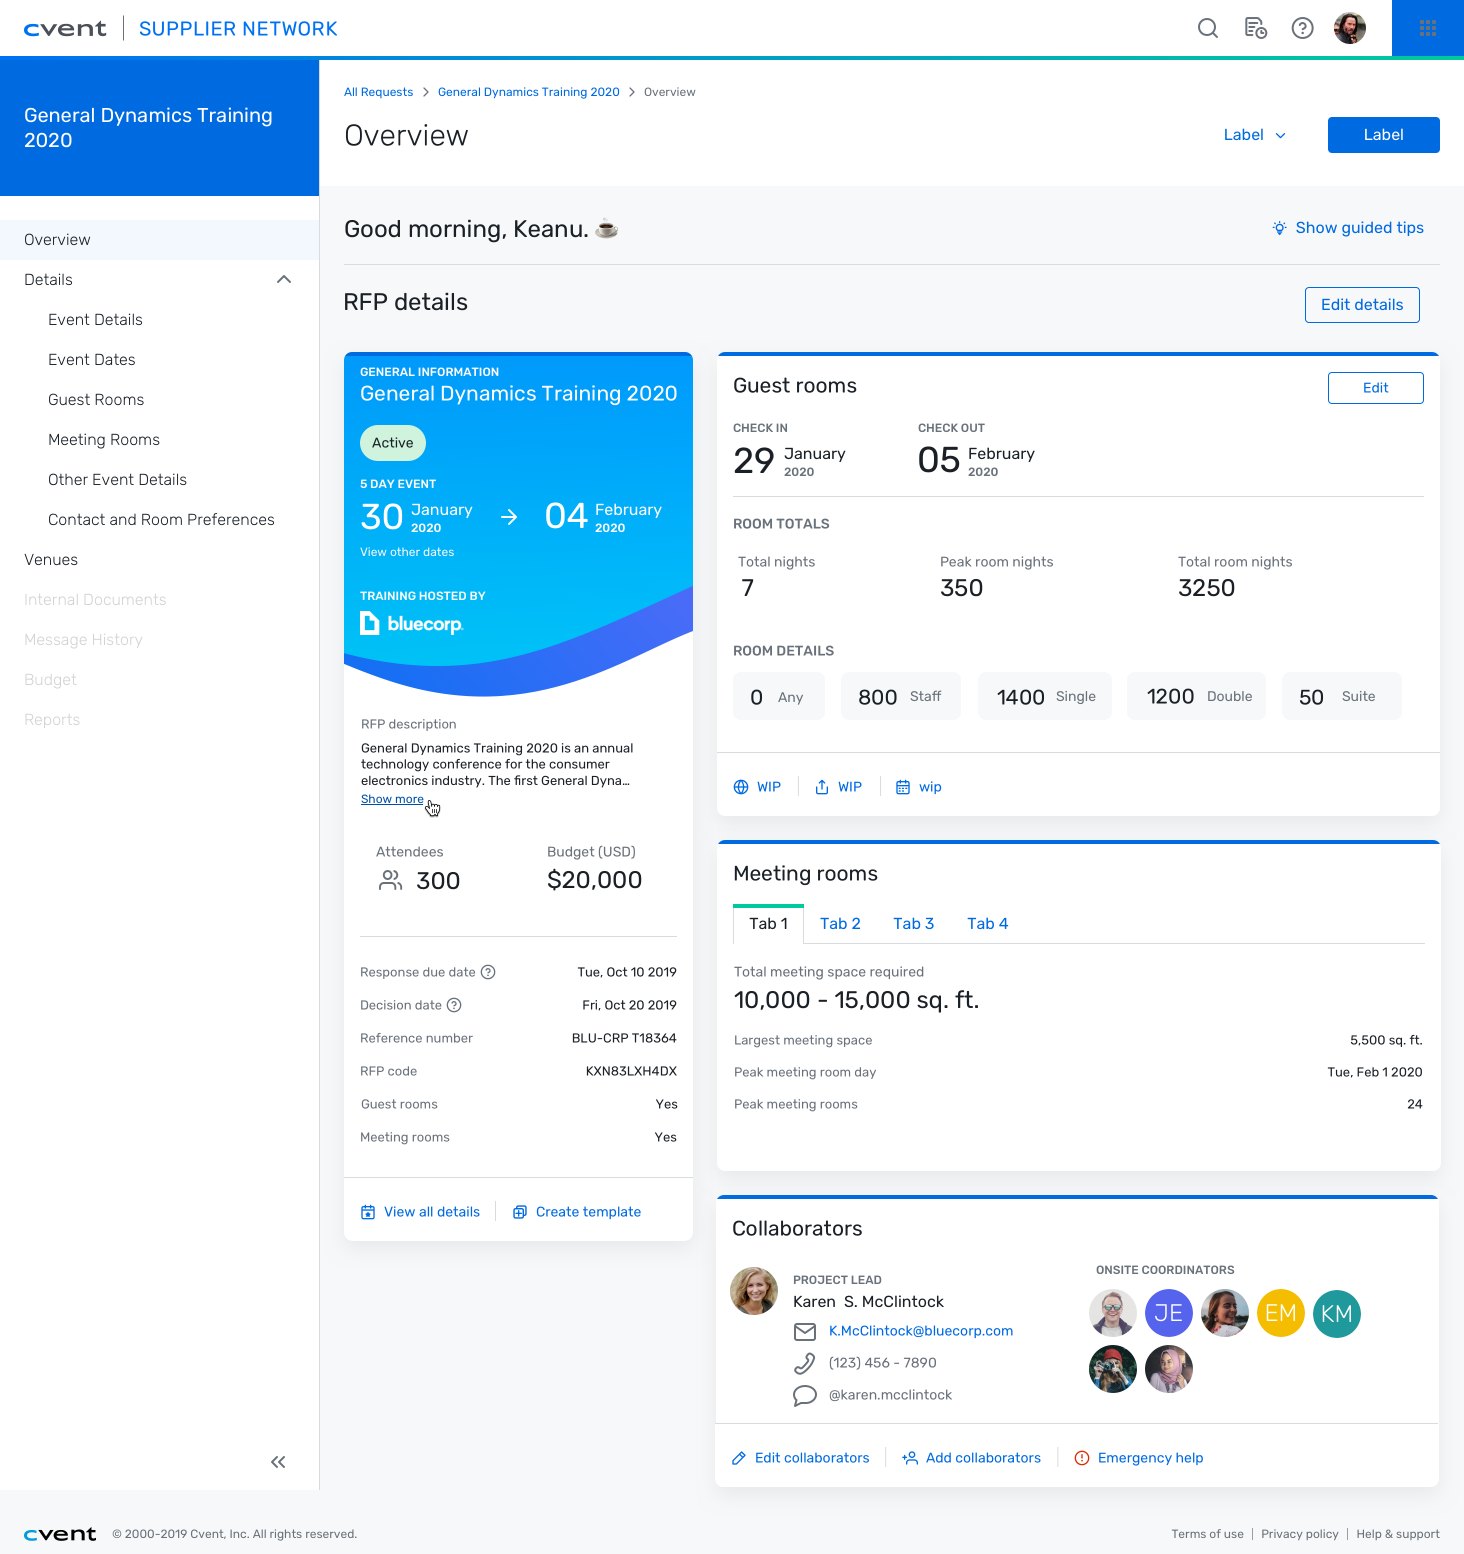Select the EM coordinator avatar
Viewport: 1464px width, 1554px height.
pos(1280,1313)
